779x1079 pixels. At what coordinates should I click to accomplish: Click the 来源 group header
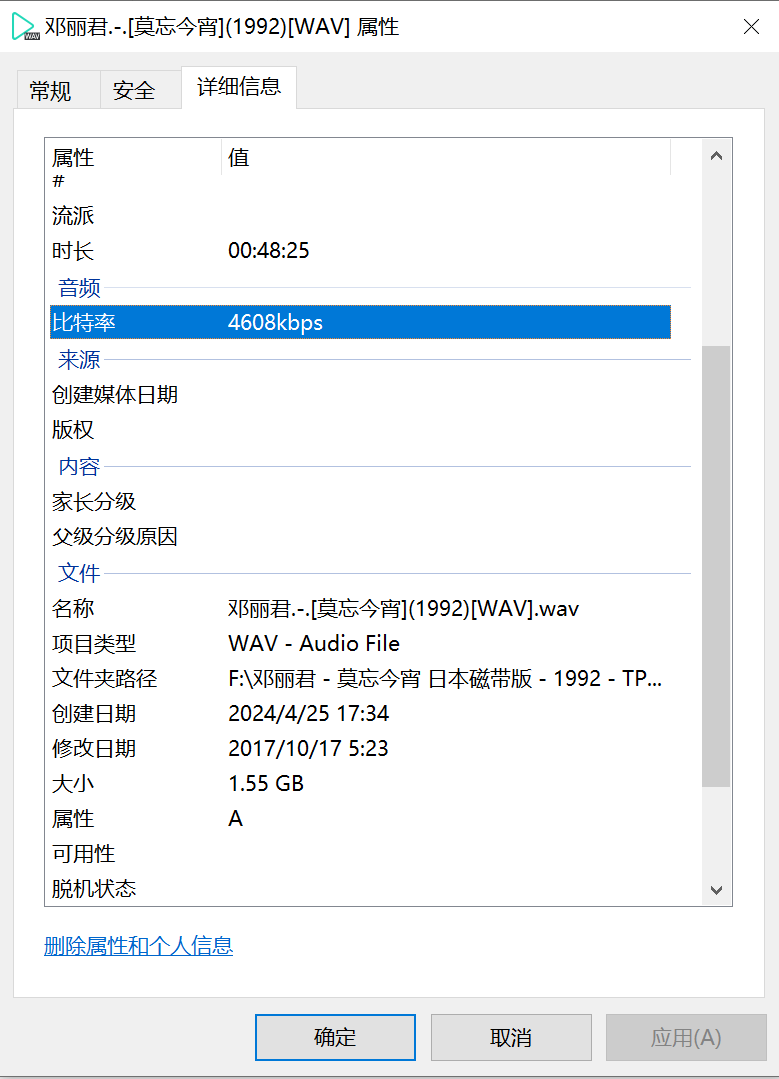coord(79,359)
